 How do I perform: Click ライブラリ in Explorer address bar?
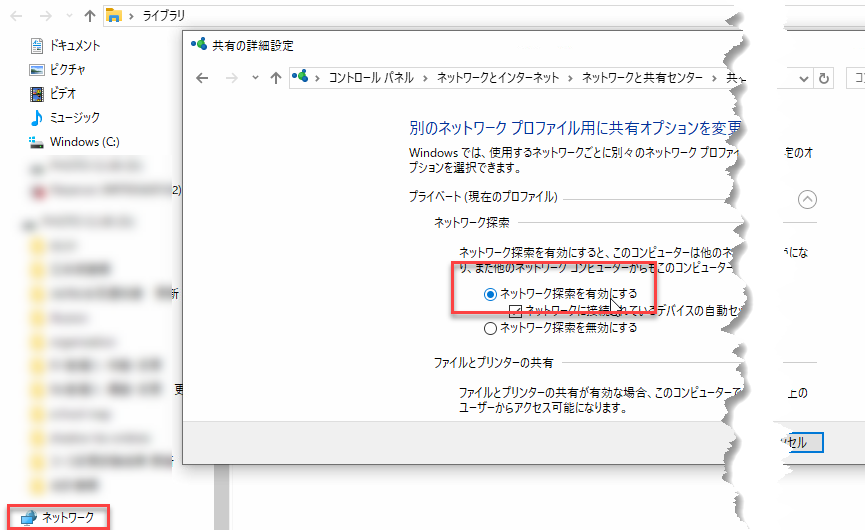(x=161, y=16)
